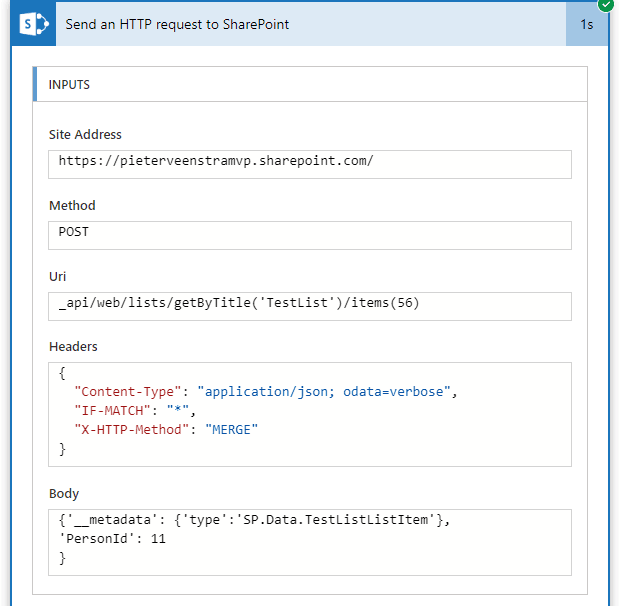
Task: Click the 1s duration badge
Action: pos(587,25)
